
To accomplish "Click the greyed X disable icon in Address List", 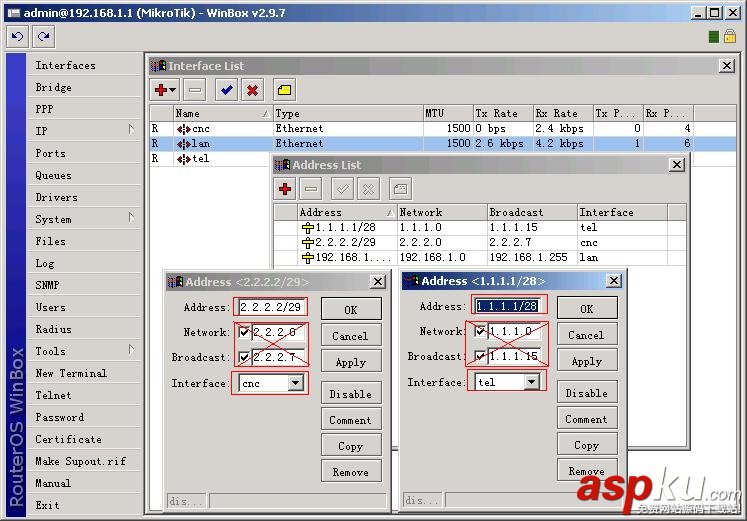I will pos(368,189).
